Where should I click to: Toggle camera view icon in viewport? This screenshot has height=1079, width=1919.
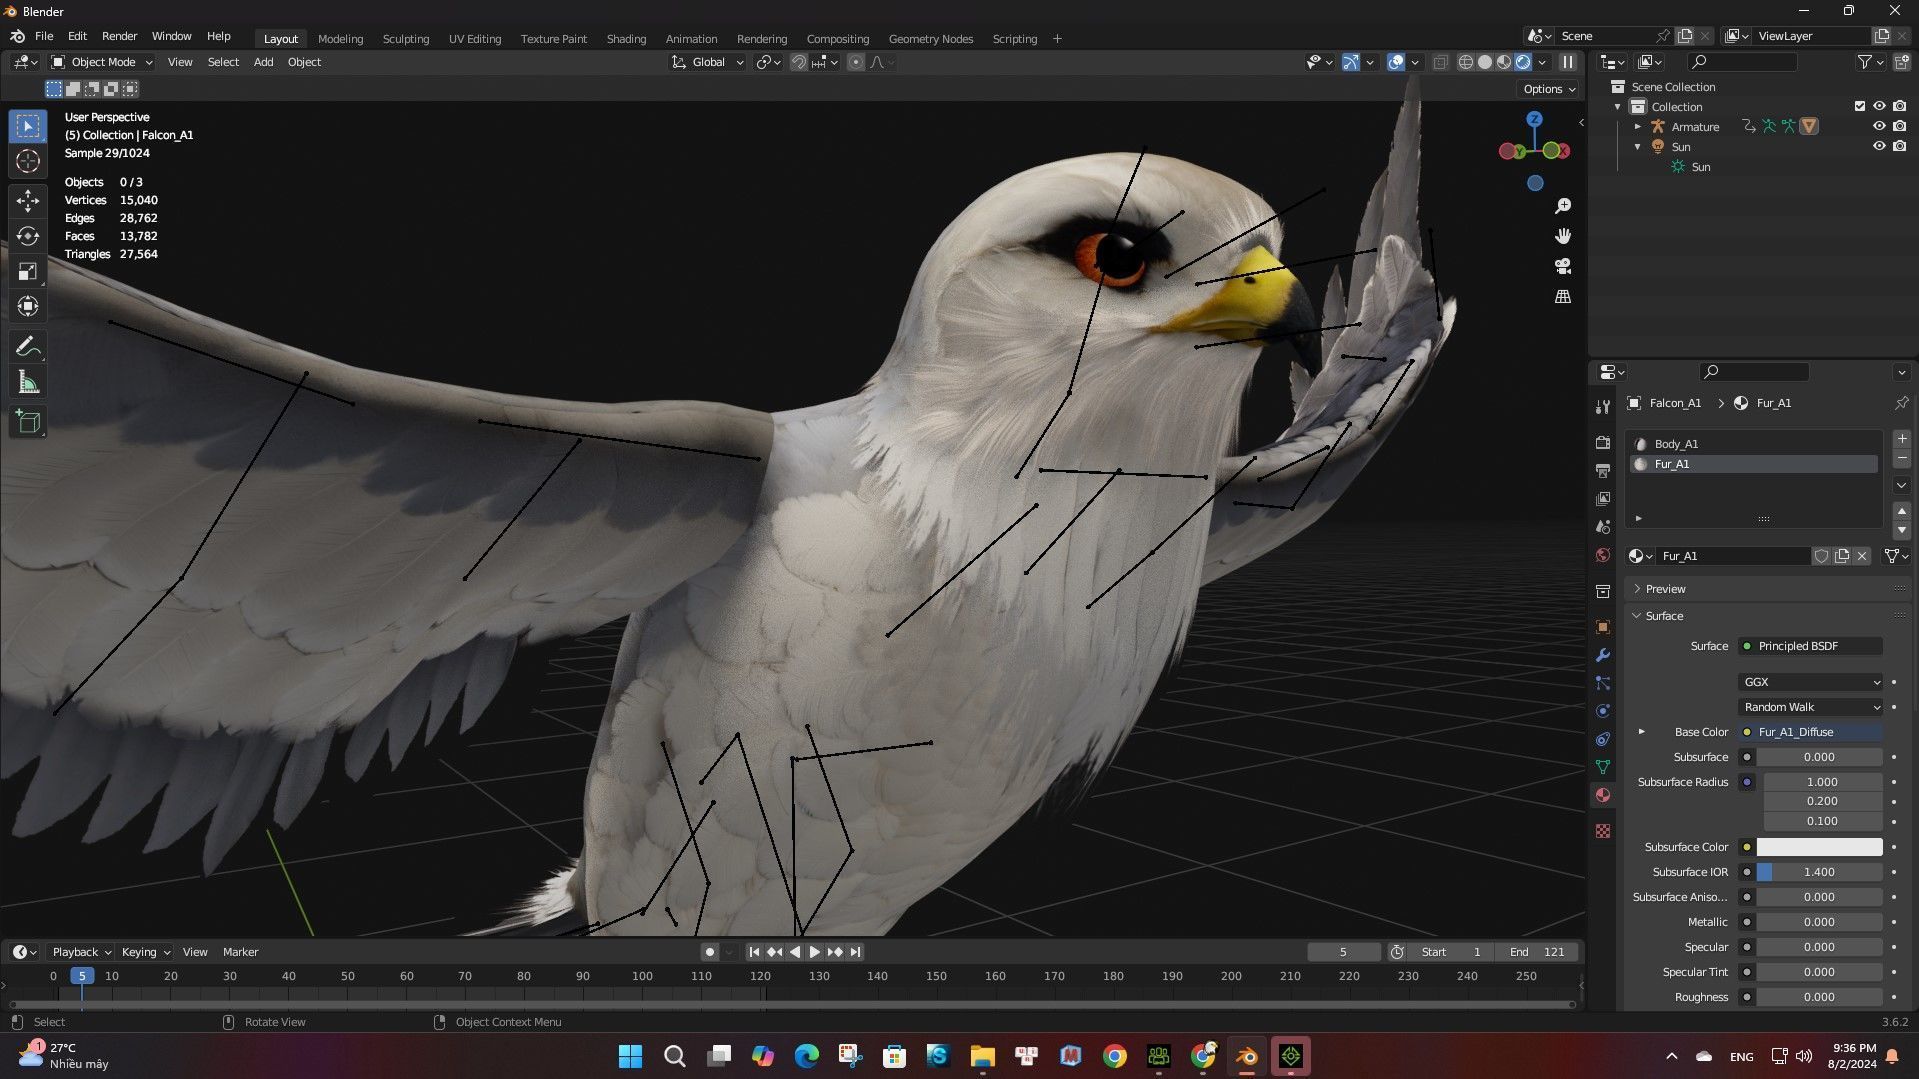1563,266
